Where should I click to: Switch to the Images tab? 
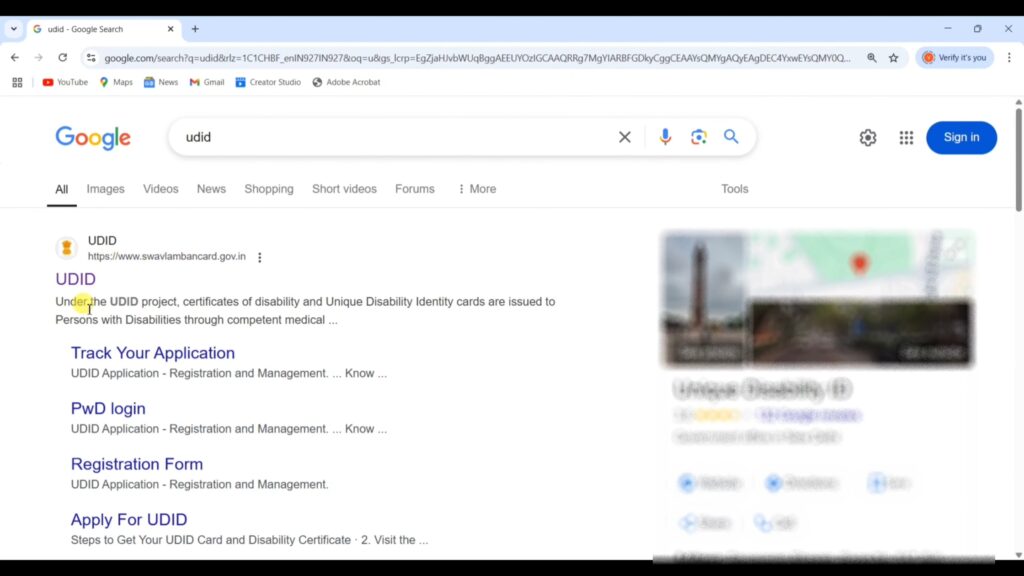106,189
